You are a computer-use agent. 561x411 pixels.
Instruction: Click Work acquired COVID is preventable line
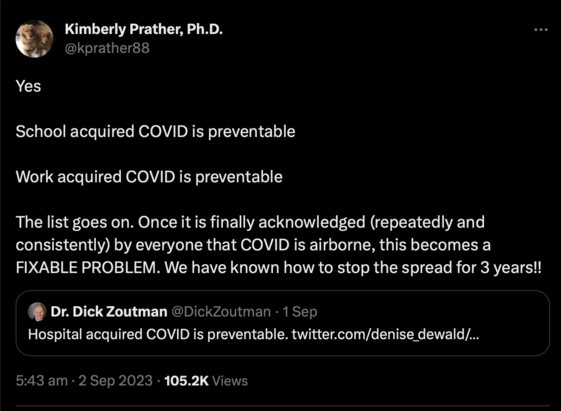(149, 177)
